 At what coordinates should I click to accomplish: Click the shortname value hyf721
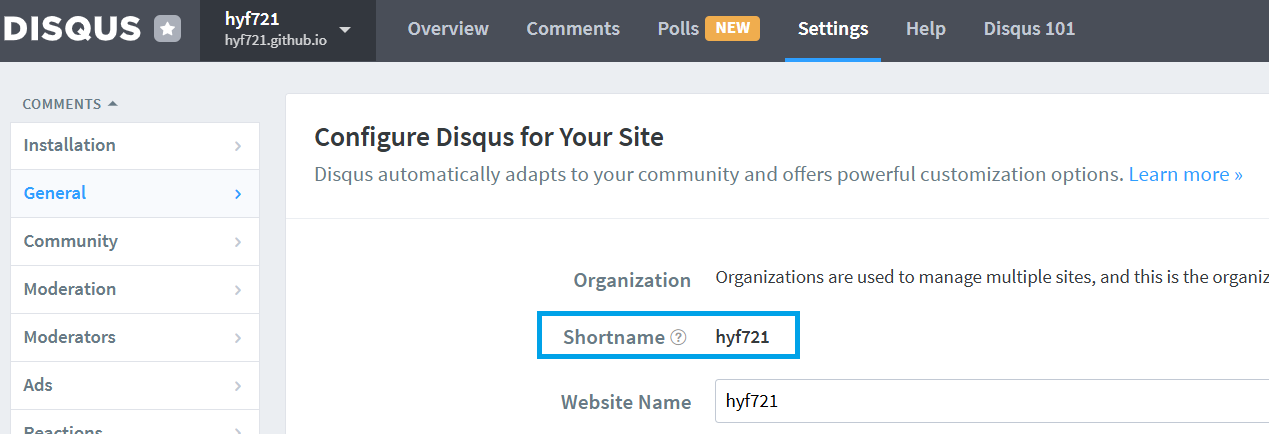click(x=742, y=337)
